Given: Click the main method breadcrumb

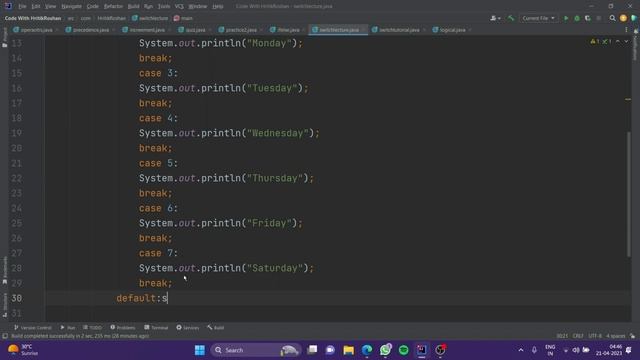Looking at the screenshot, I should (183, 18).
